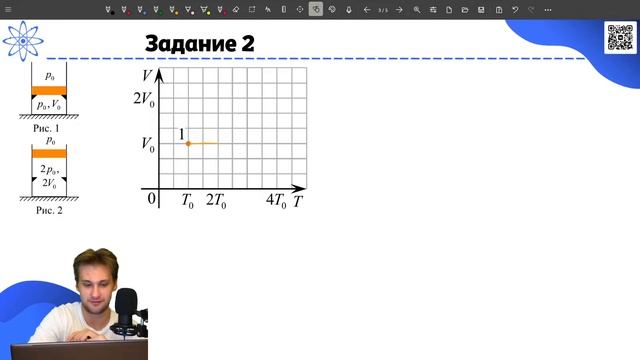Viewport: 640px width, 360px height.
Task: Select the text tool
Action: [268, 9]
